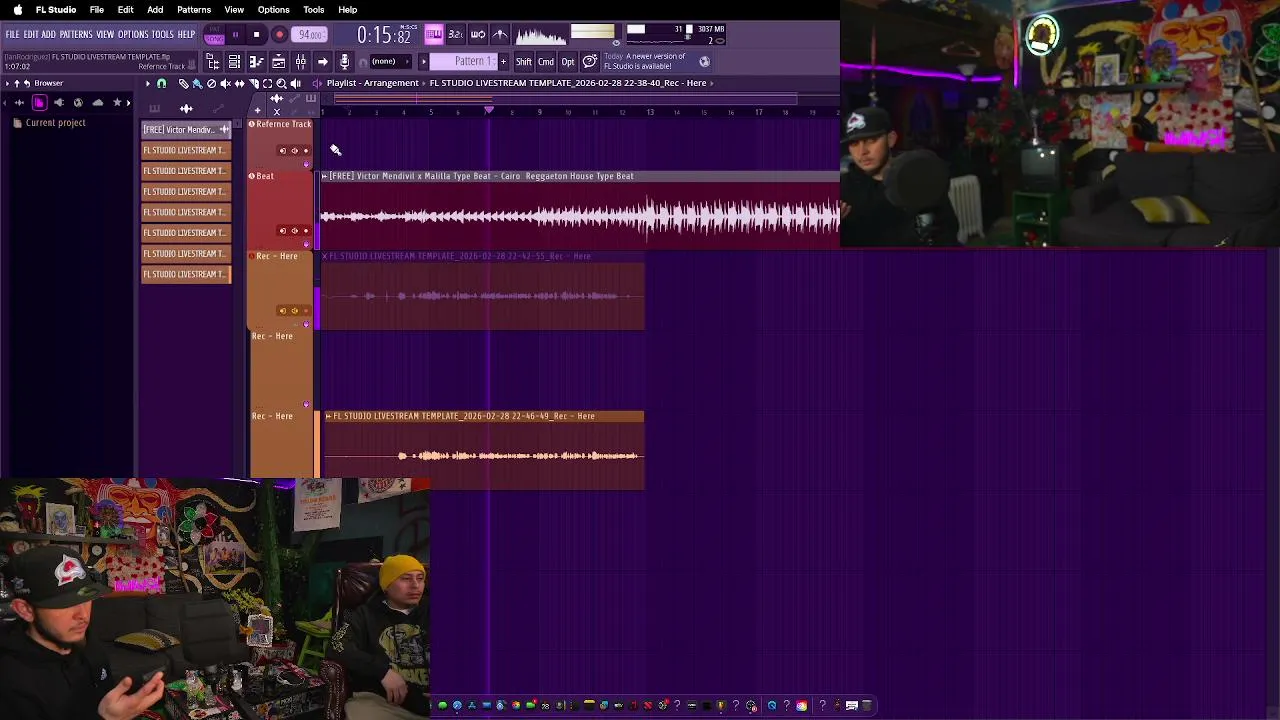Screen dimensions: 1280x720
Task: Click the loop recording icon
Action: (478, 34)
